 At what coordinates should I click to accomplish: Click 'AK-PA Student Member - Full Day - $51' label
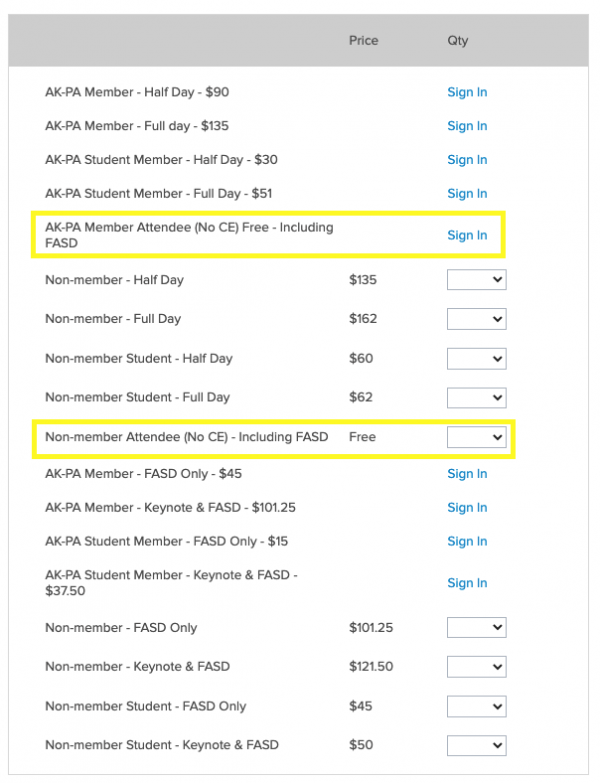pos(159,194)
